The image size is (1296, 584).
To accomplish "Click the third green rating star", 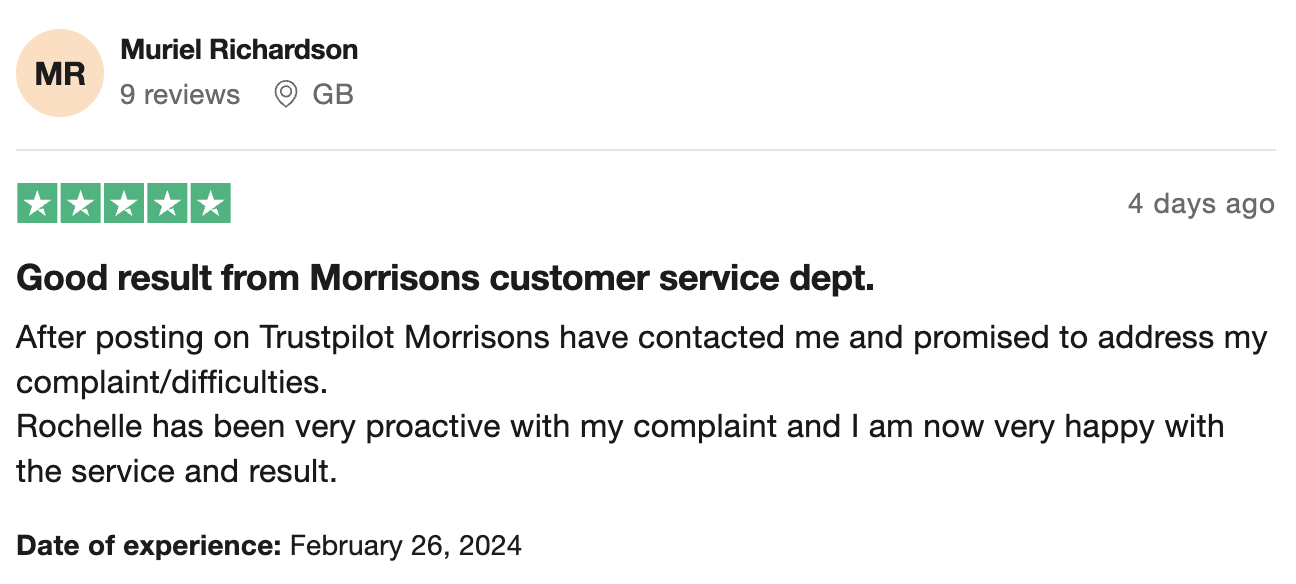I will click(124, 204).
